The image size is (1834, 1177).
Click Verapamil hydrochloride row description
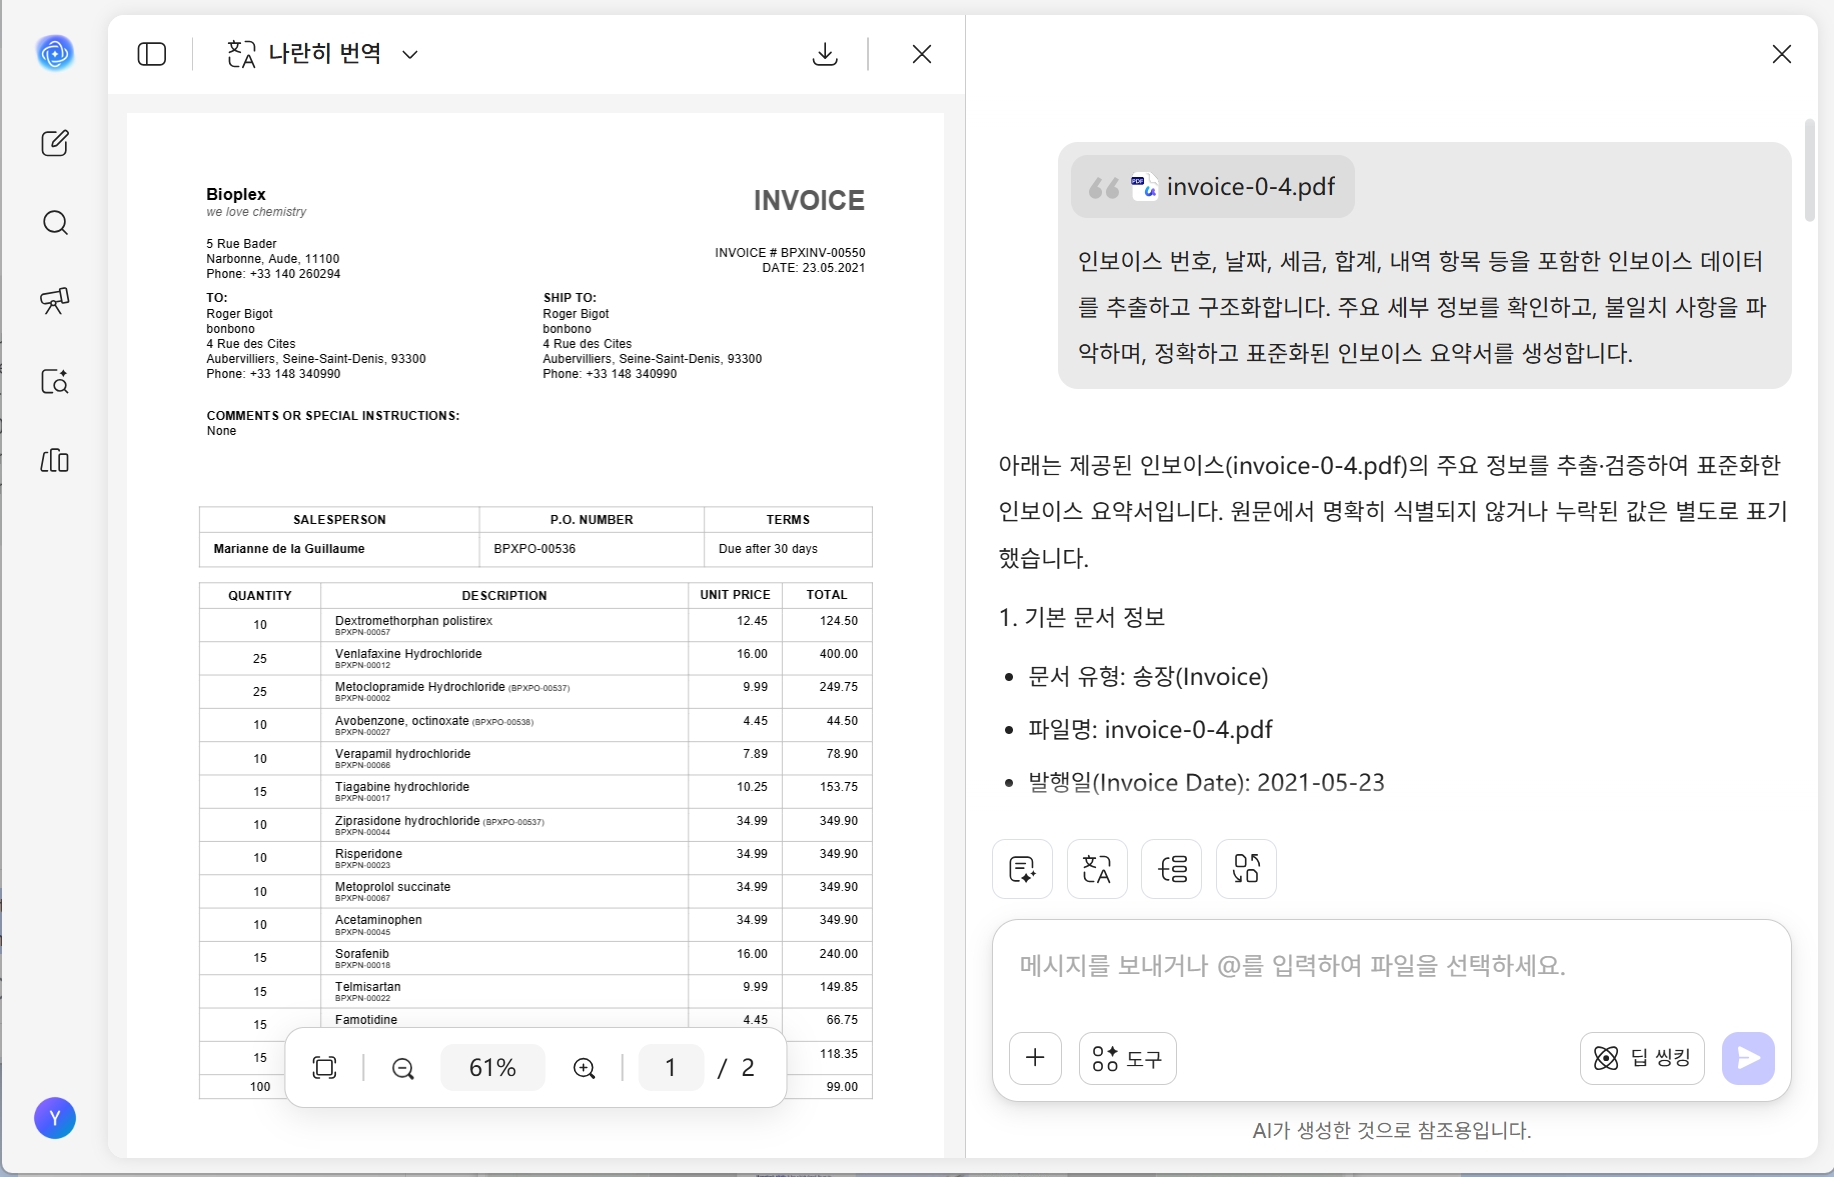coord(403,754)
